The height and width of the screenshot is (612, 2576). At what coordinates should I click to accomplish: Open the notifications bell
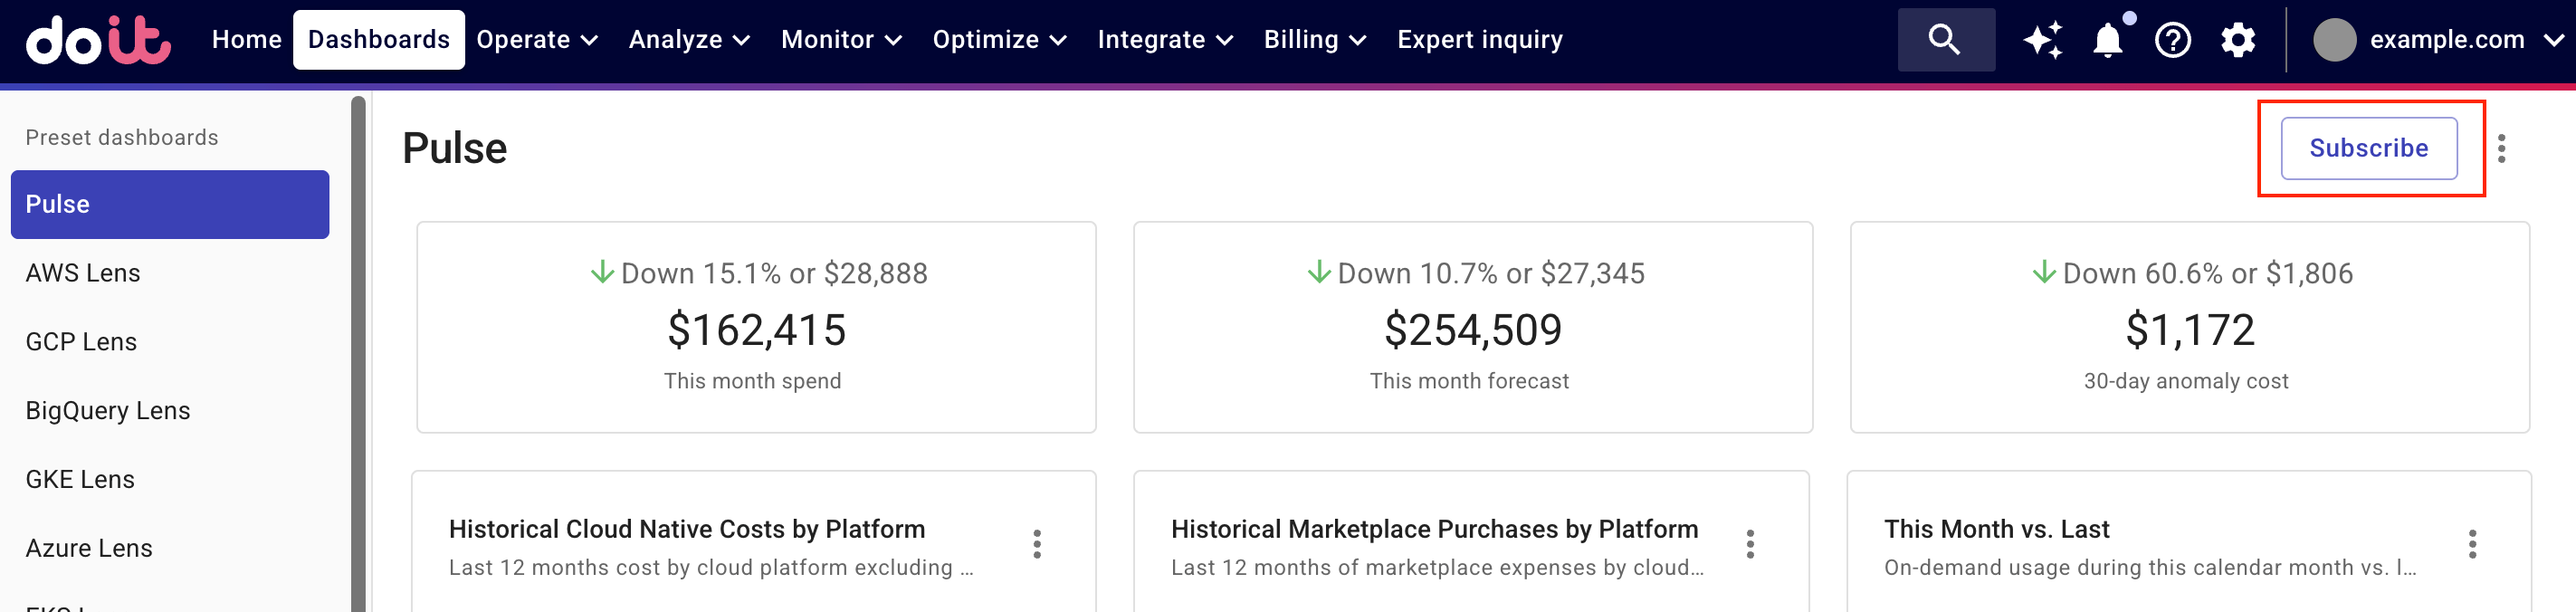click(2108, 40)
